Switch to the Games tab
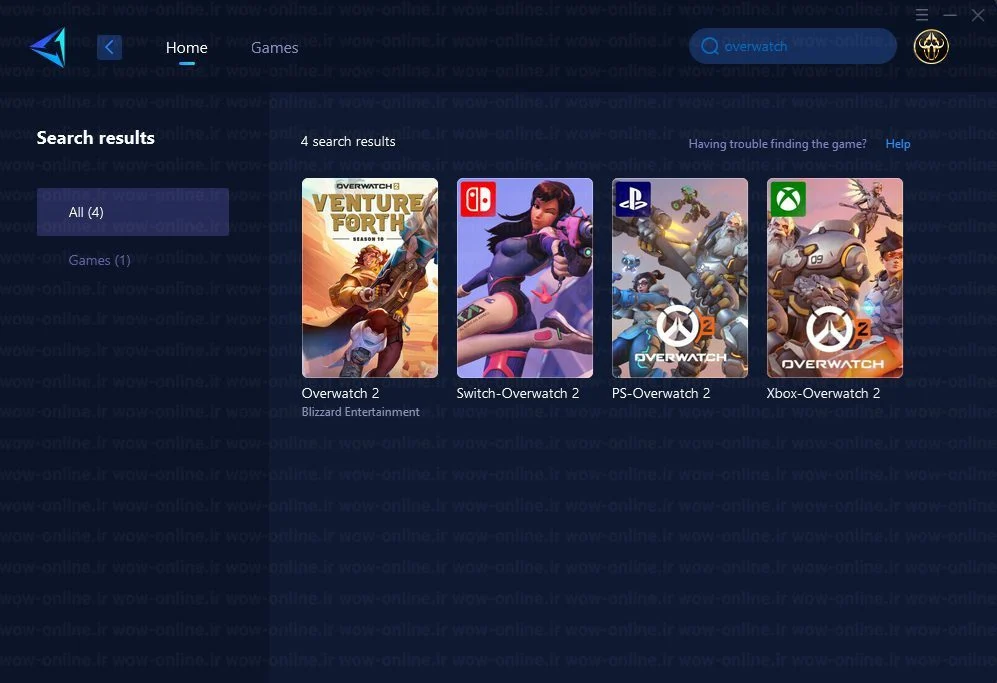Viewport: 997px width, 683px height. pyautogui.click(x=275, y=48)
